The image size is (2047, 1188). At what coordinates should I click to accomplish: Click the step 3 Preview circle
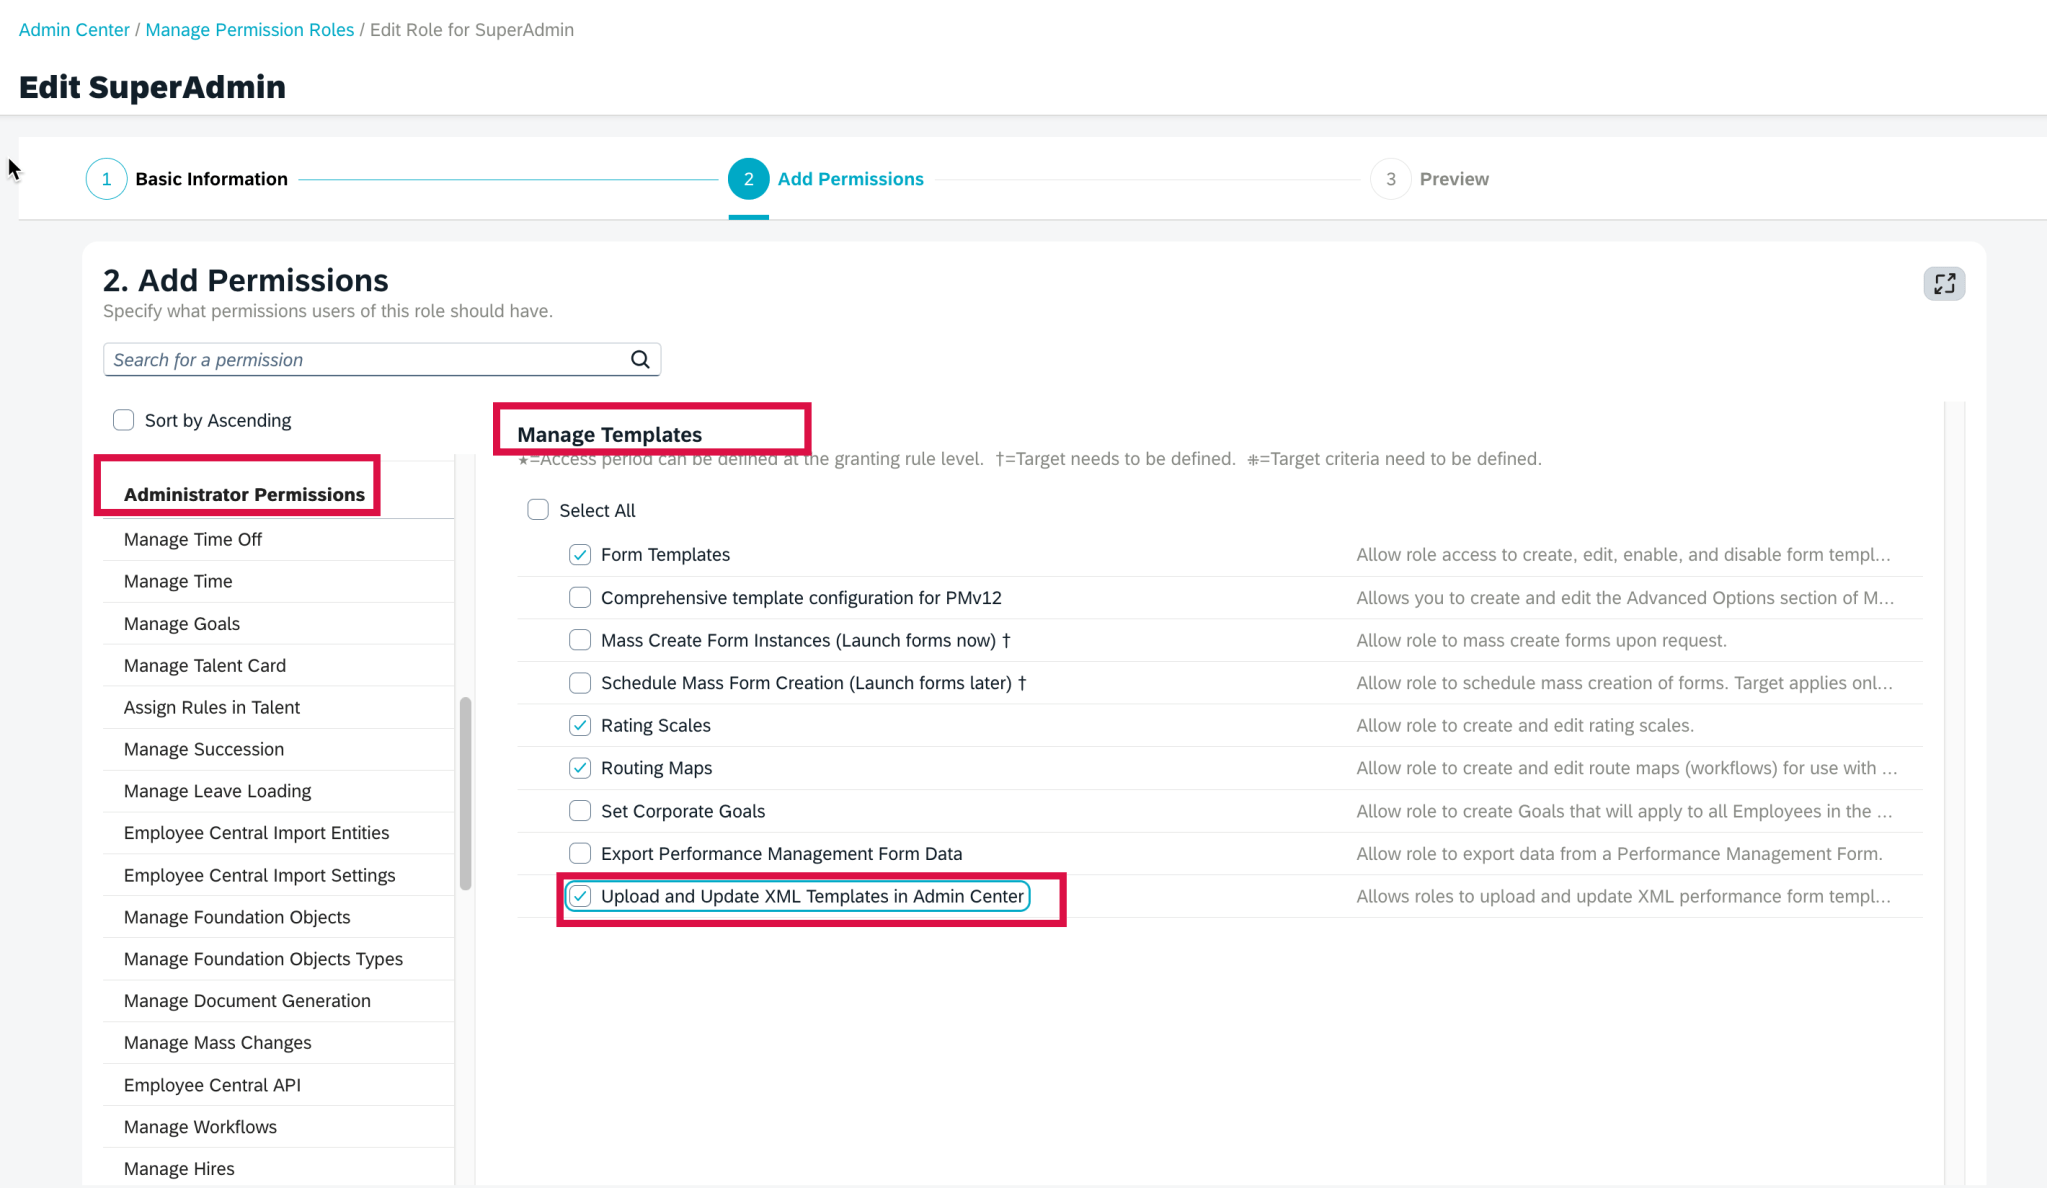tap(1390, 178)
